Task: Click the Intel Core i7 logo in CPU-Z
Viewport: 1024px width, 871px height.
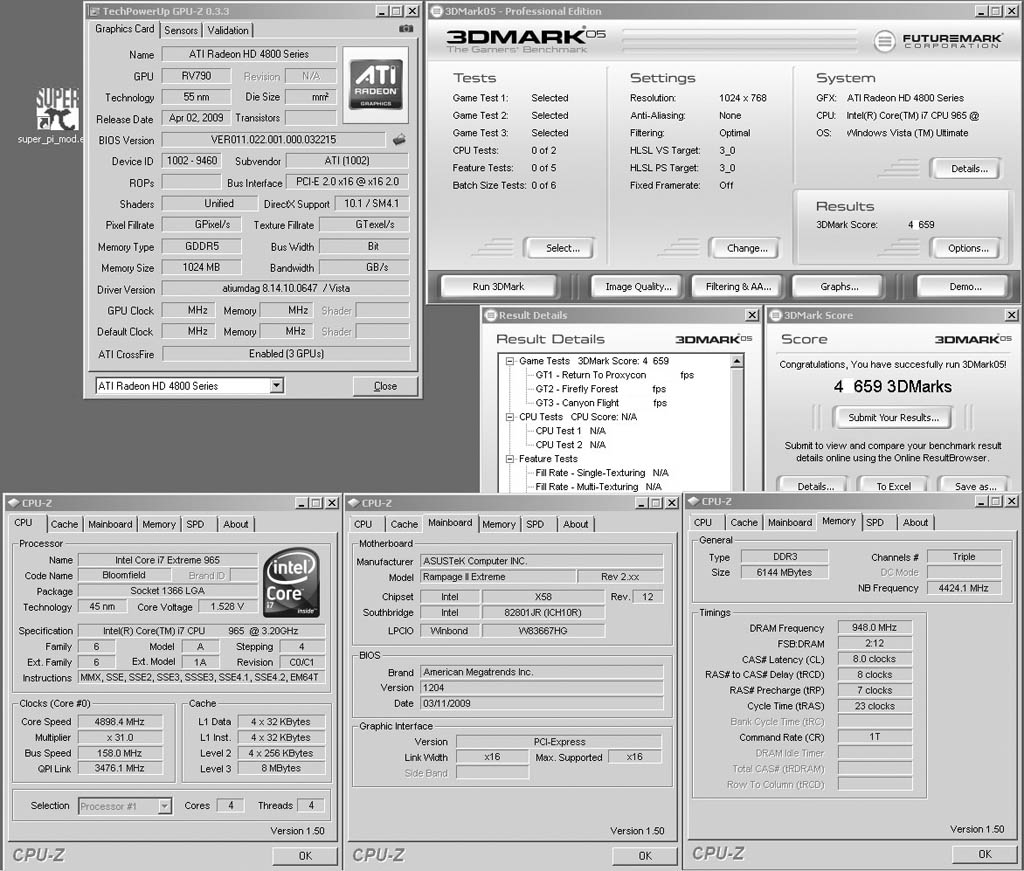Action: (291, 582)
